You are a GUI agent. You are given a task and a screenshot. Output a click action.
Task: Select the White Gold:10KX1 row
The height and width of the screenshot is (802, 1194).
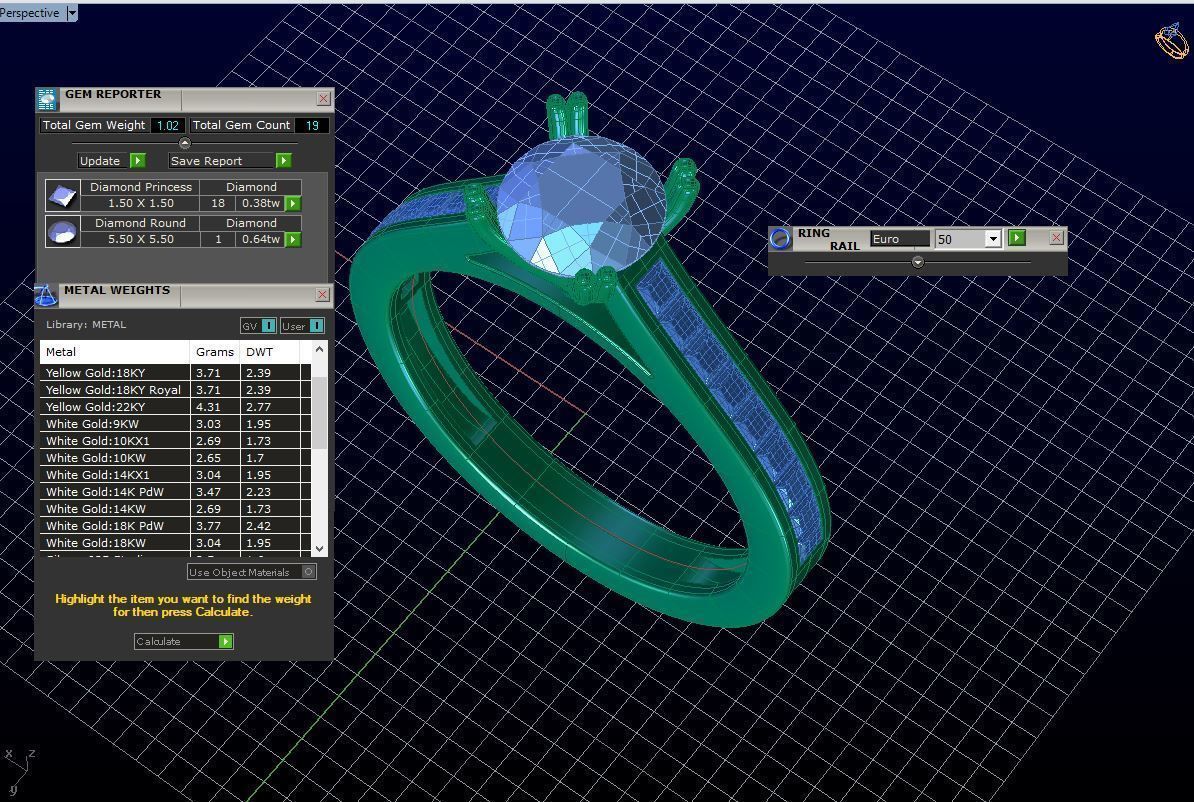pyautogui.click(x=175, y=440)
